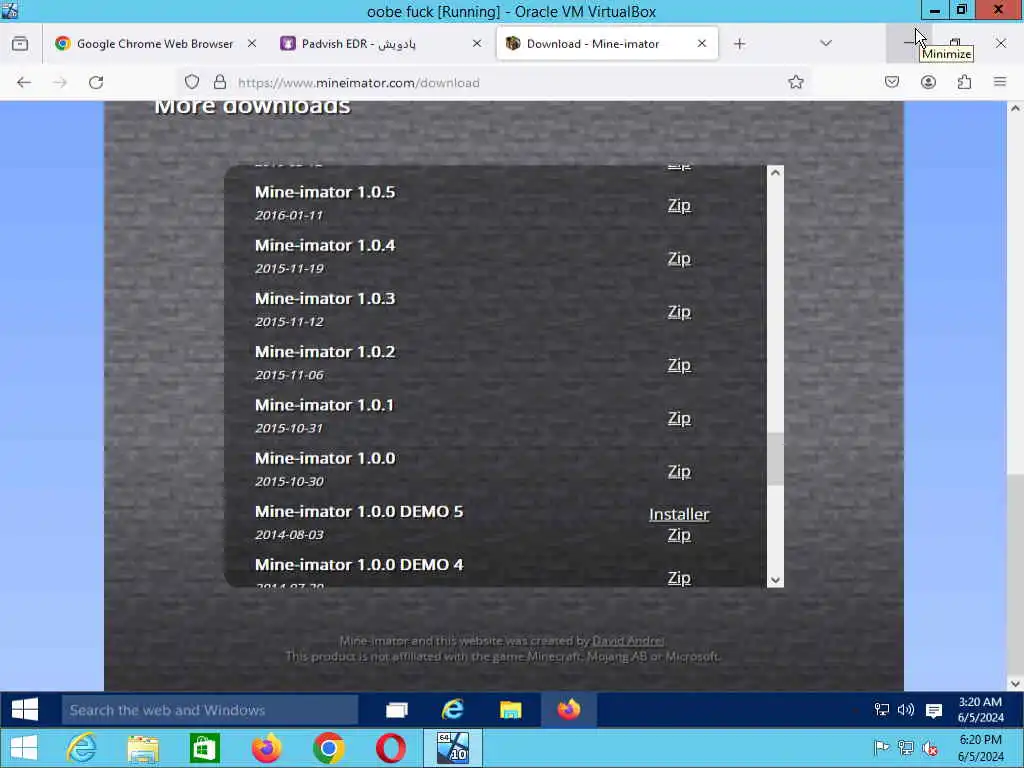The width and height of the screenshot is (1024, 768).
Task: Launch host Google Chrome from taskbar
Action: 328,748
